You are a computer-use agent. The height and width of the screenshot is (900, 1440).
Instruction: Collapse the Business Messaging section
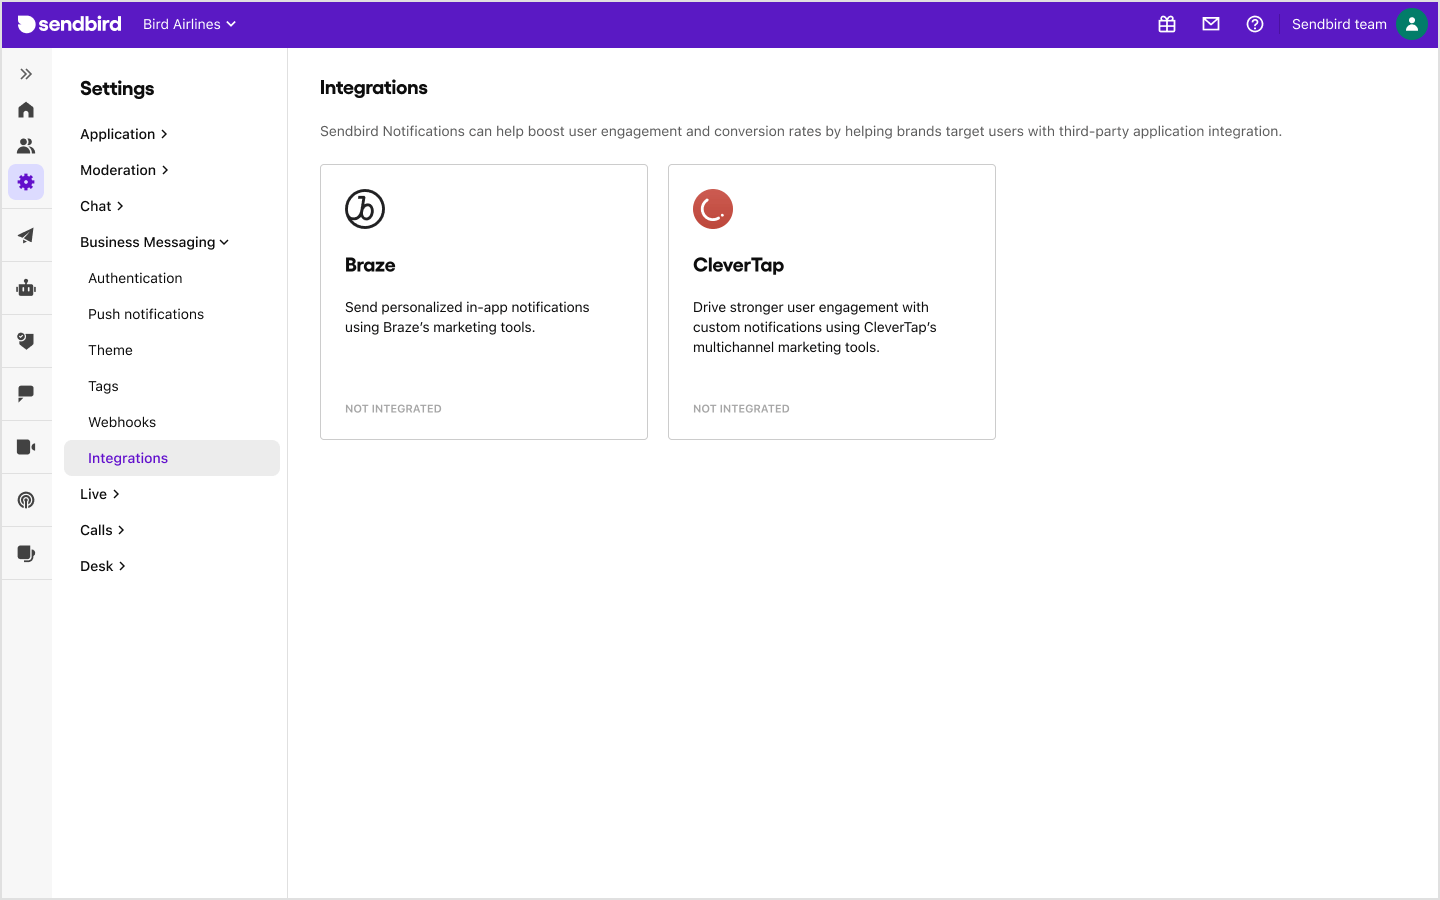[x=155, y=242]
